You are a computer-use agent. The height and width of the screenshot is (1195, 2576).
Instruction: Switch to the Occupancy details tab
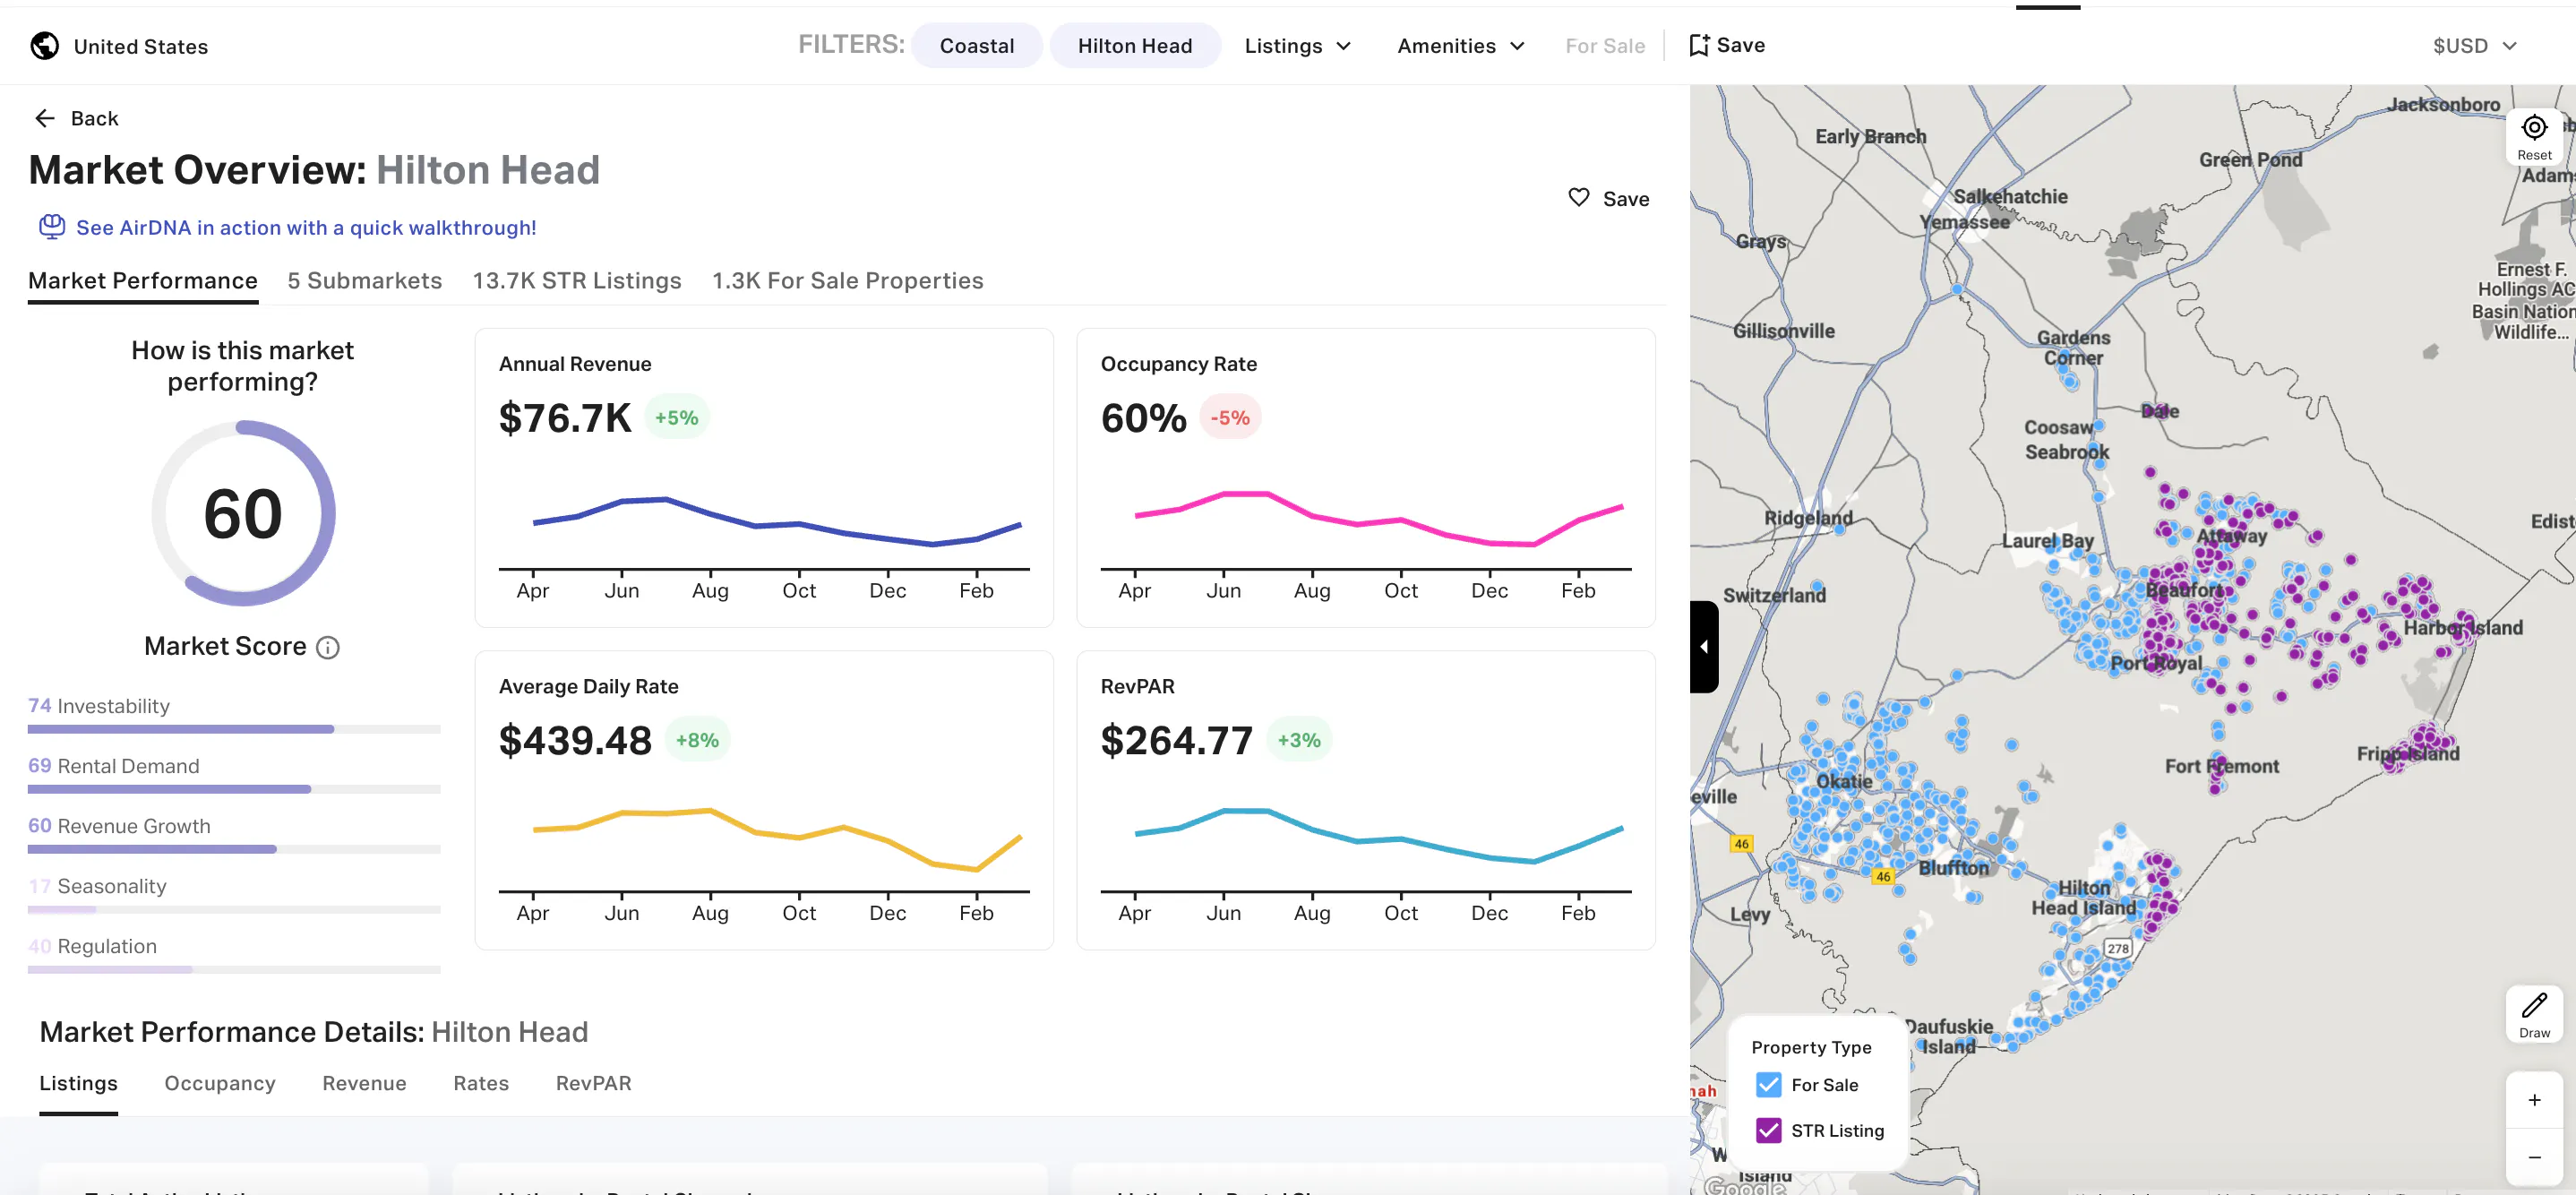(220, 1084)
